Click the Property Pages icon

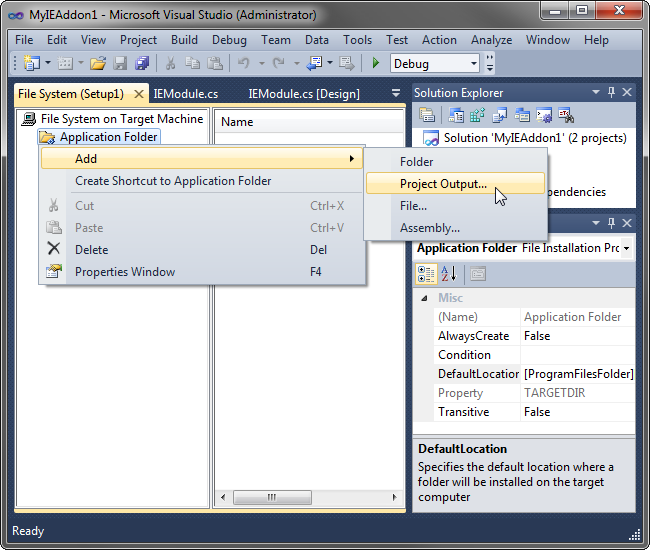(478, 274)
